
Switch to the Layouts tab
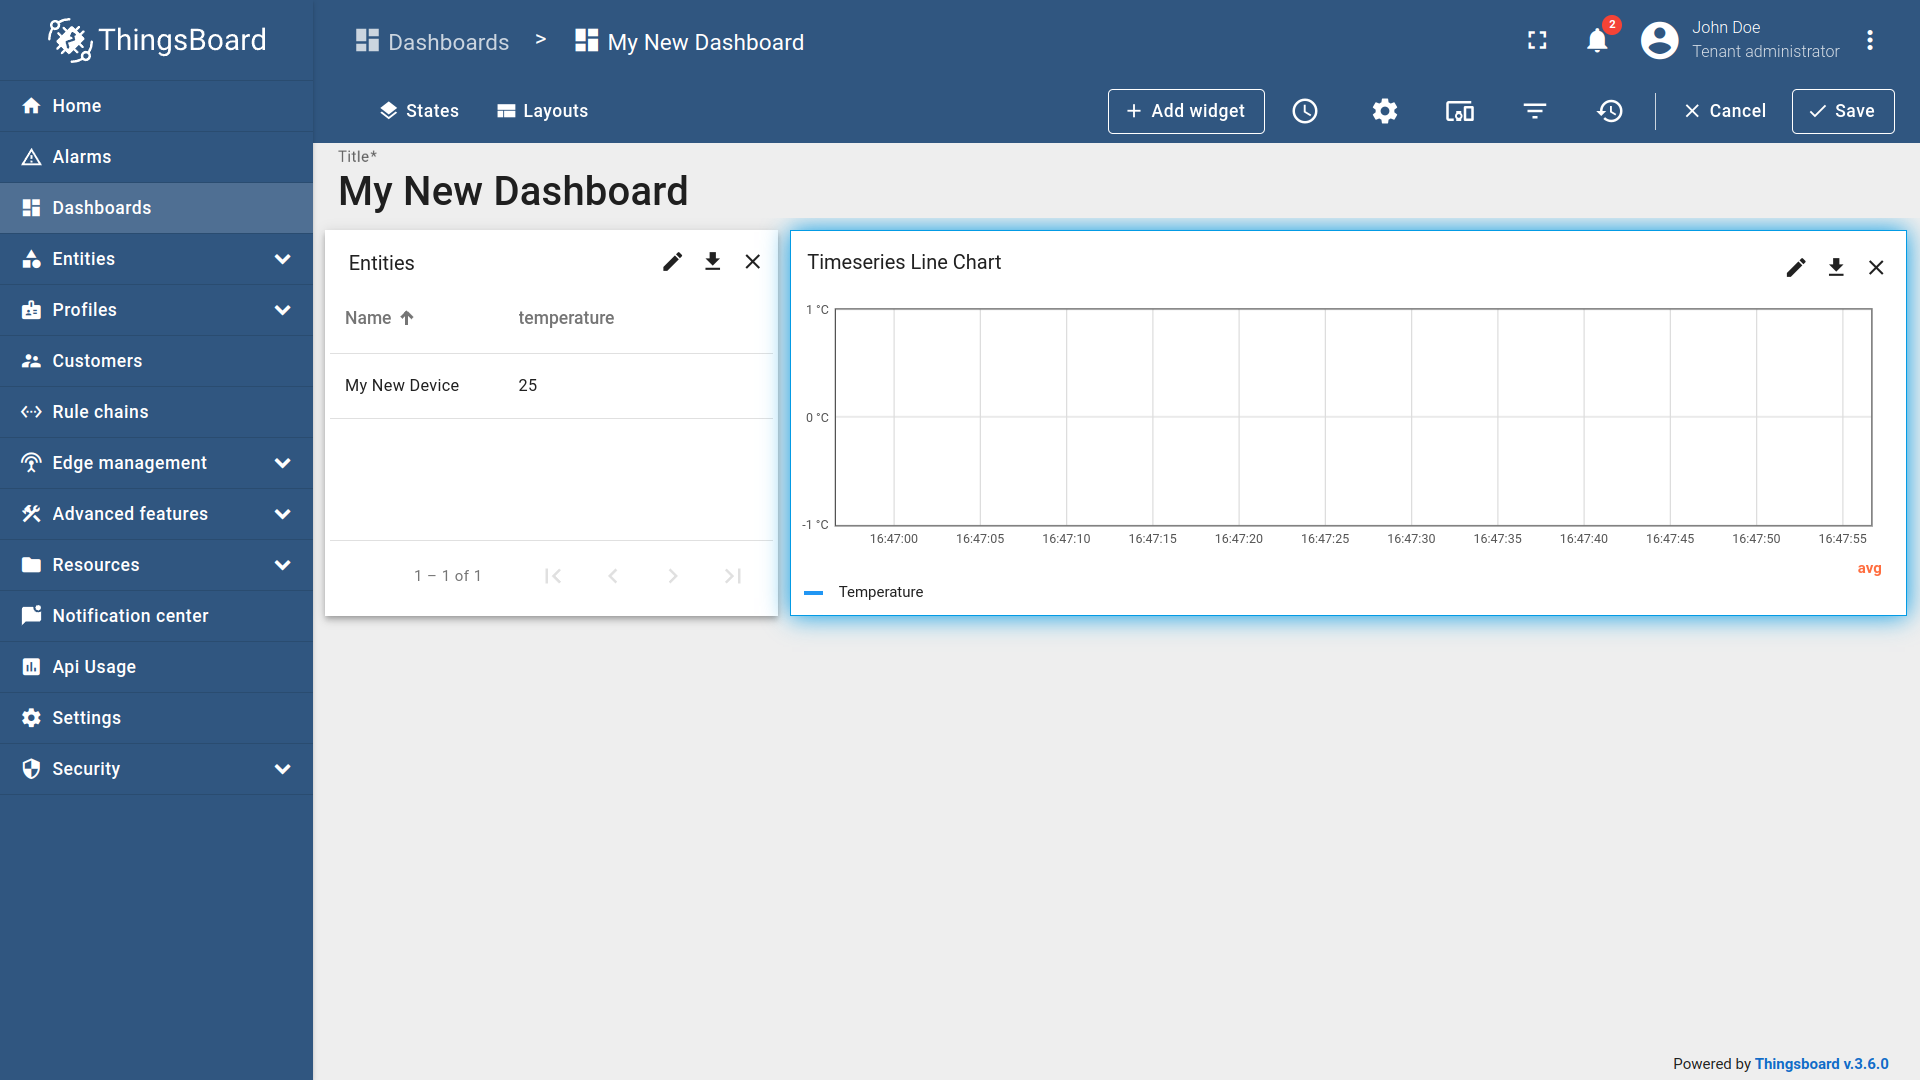[542, 111]
